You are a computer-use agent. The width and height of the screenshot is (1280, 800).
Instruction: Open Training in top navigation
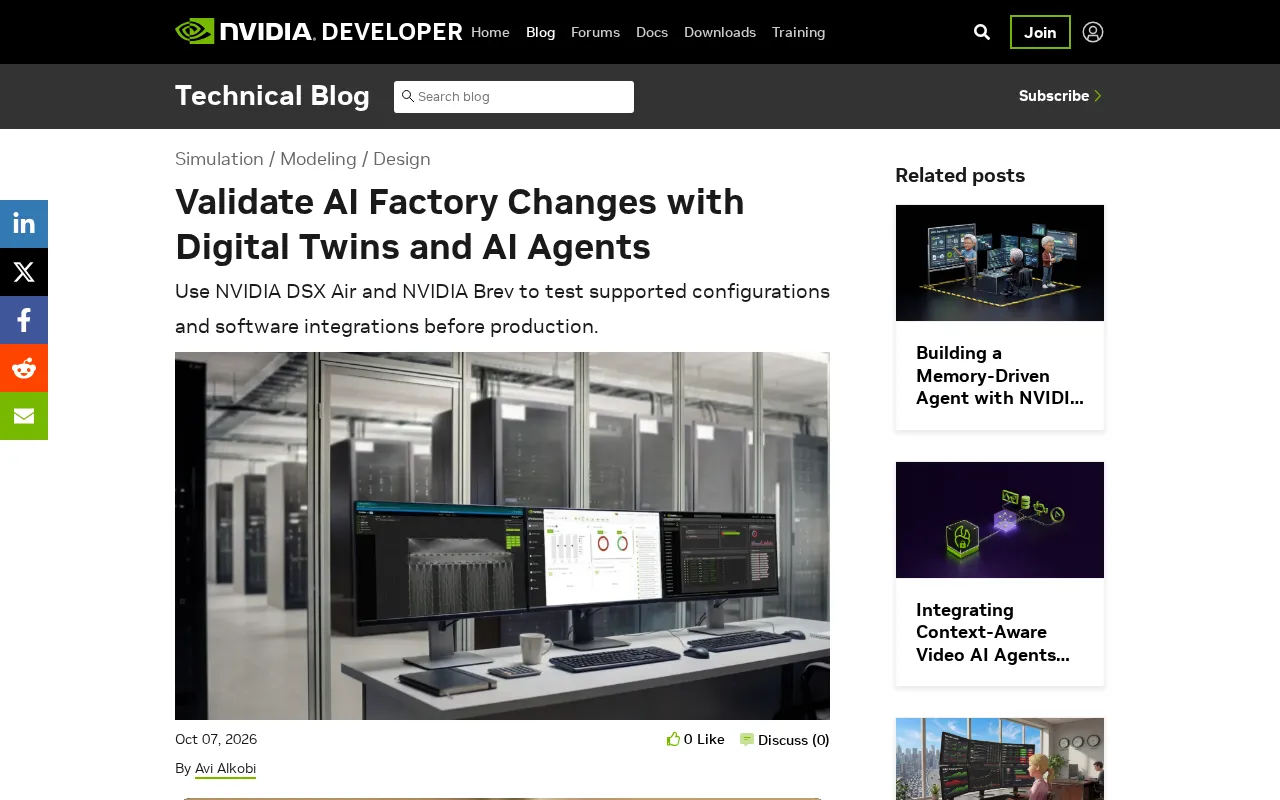[799, 32]
